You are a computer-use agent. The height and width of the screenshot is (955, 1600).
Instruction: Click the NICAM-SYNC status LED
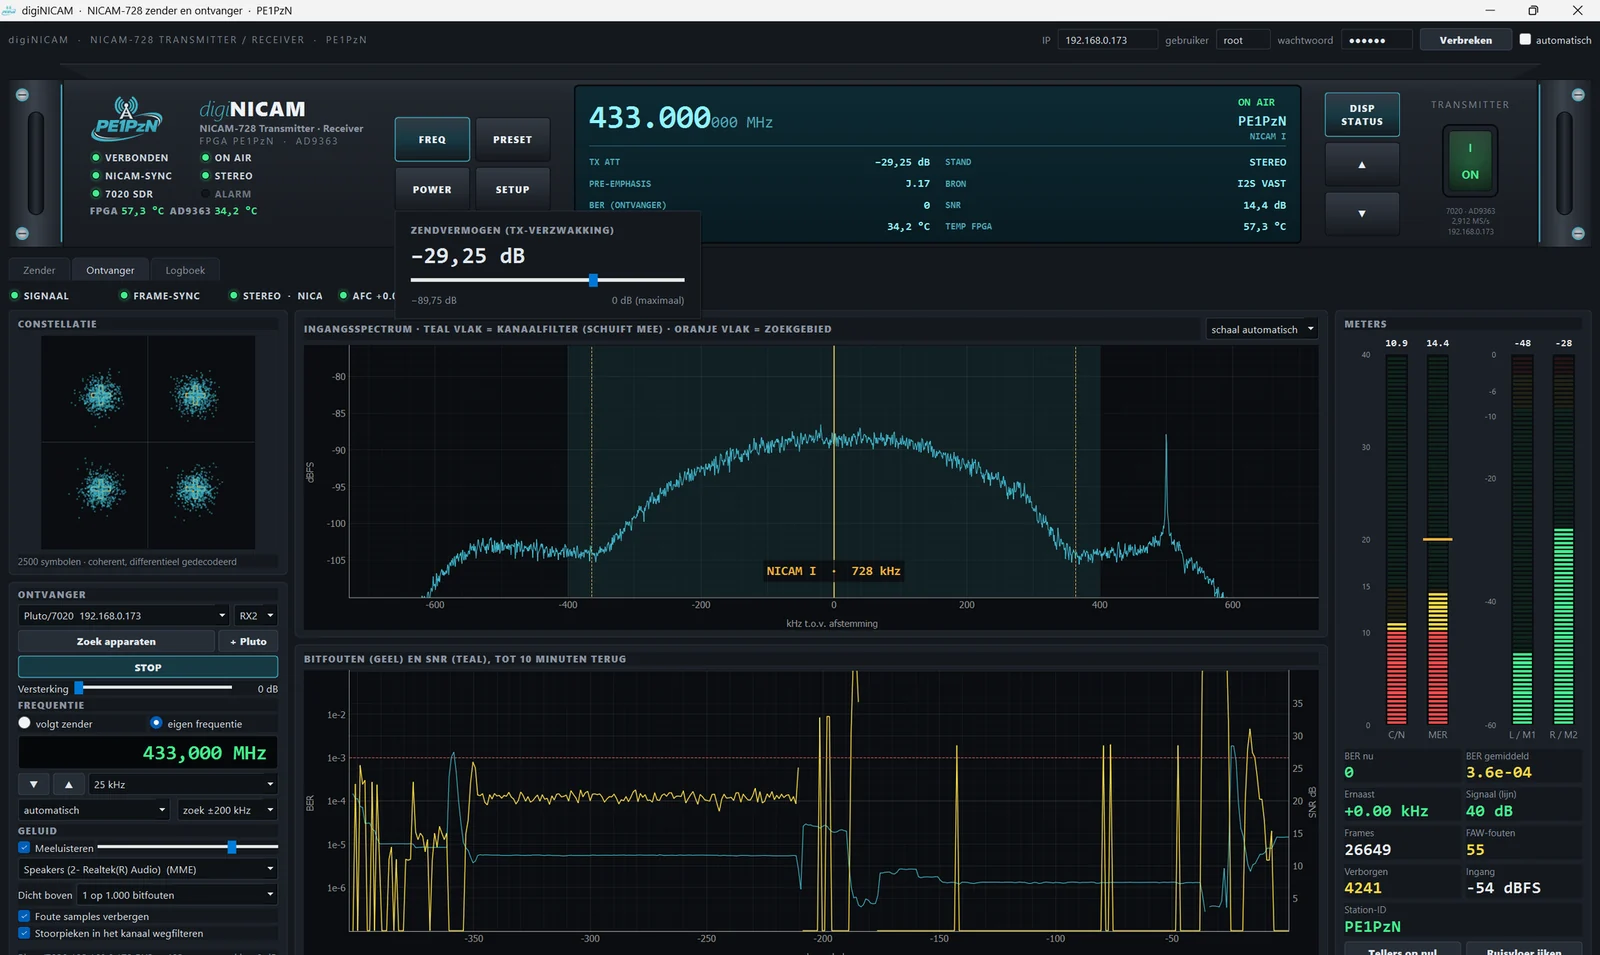tap(96, 176)
